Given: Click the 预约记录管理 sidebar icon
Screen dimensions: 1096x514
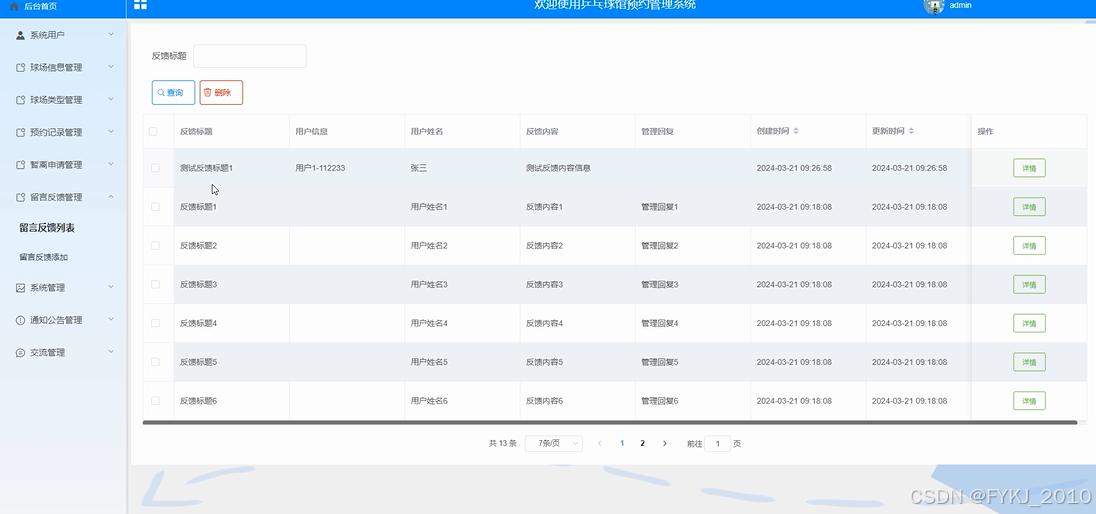Looking at the screenshot, I should [20, 132].
